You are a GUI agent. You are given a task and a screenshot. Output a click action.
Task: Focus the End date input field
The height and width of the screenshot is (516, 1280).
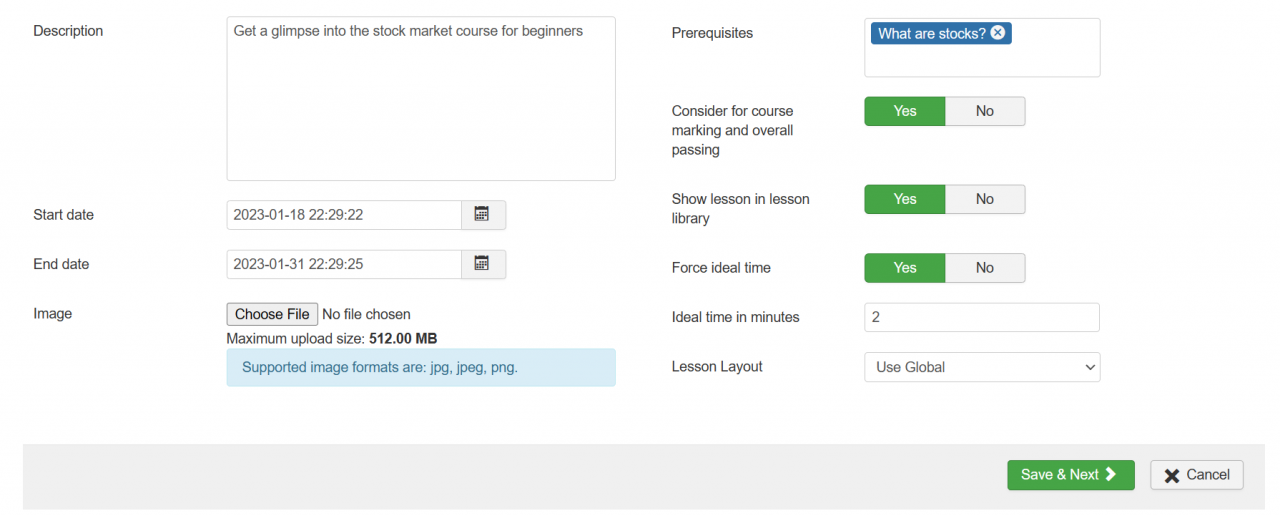343,264
